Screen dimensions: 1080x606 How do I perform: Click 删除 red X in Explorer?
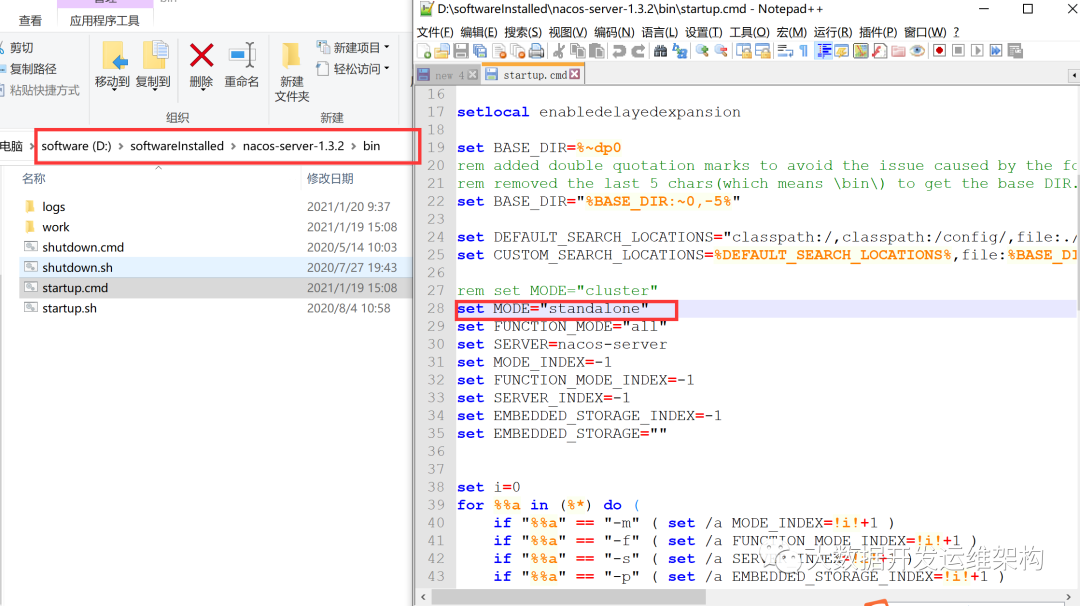[201, 65]
